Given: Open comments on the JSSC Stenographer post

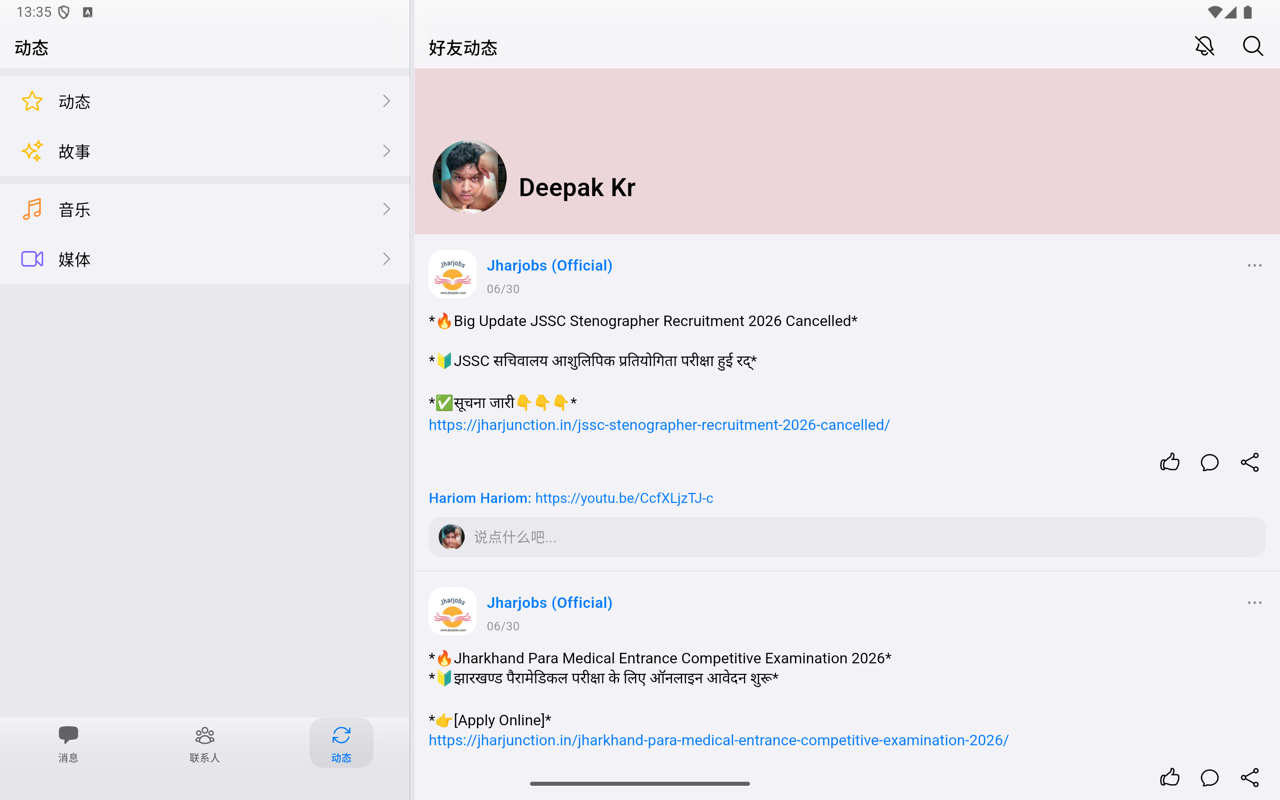Looking at the screenshot, I should pos(1210,462).
